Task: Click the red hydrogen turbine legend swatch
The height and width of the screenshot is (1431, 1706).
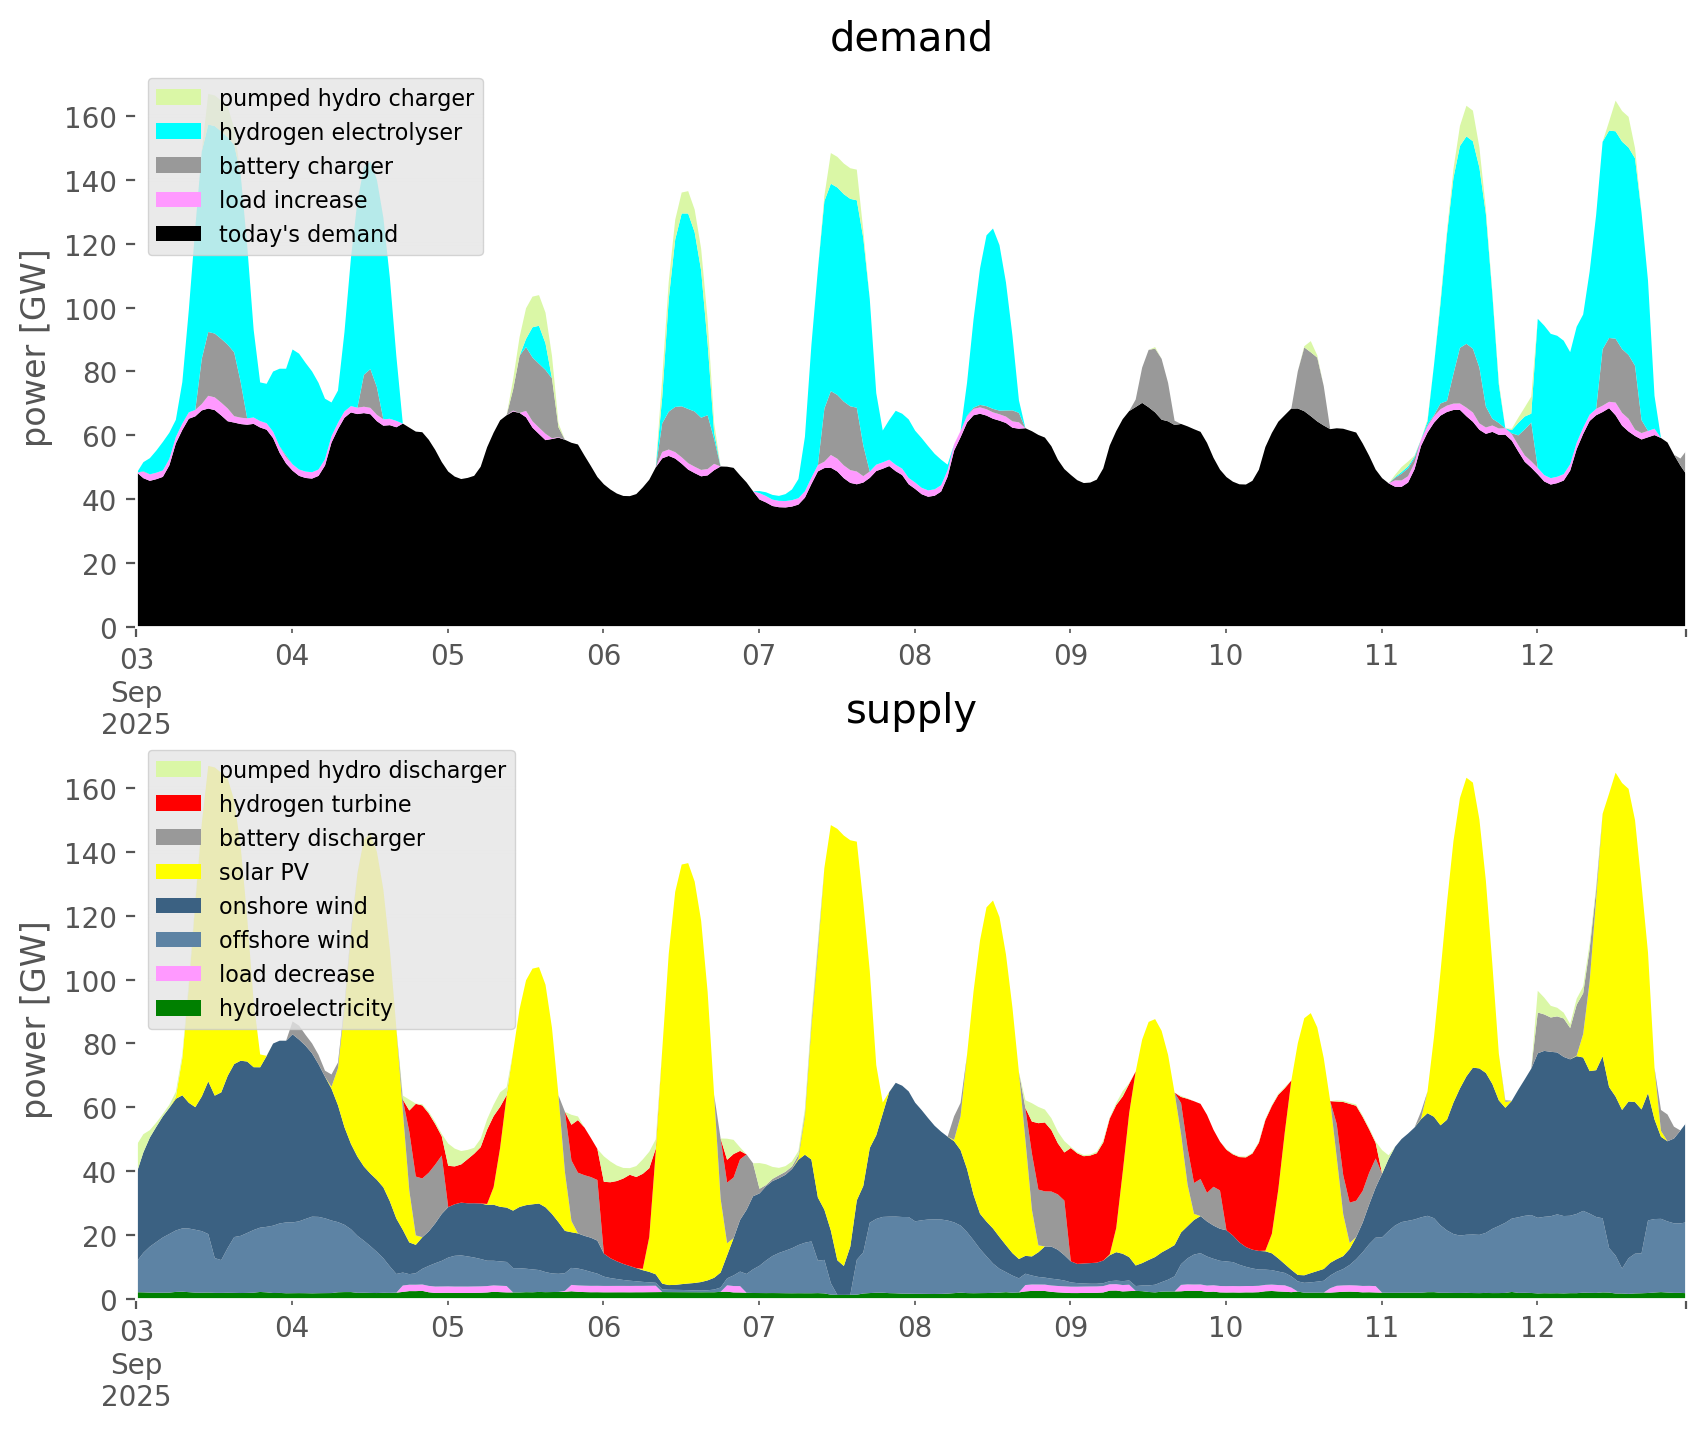Action: click(180, 804)
